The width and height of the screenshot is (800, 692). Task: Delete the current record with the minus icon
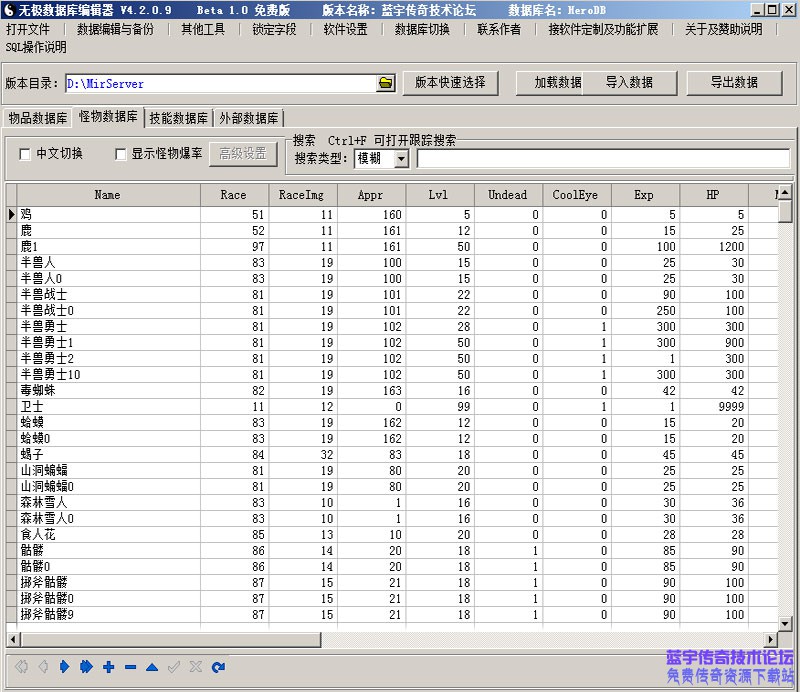130,668
